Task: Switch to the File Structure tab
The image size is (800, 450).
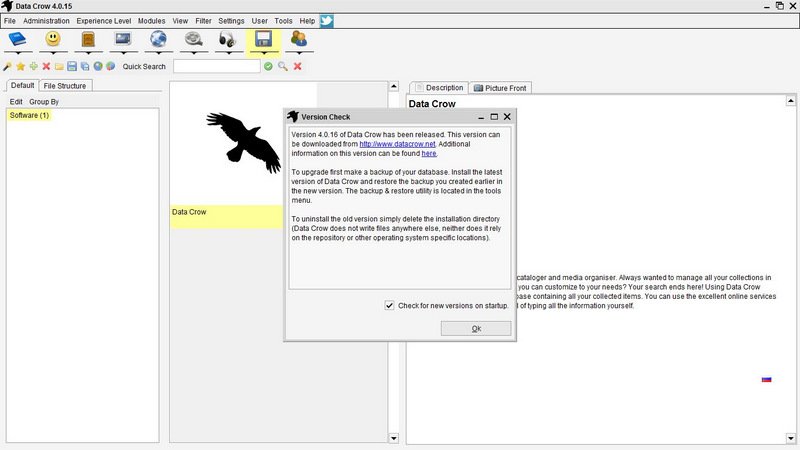Action: click(x=65, y=86)
